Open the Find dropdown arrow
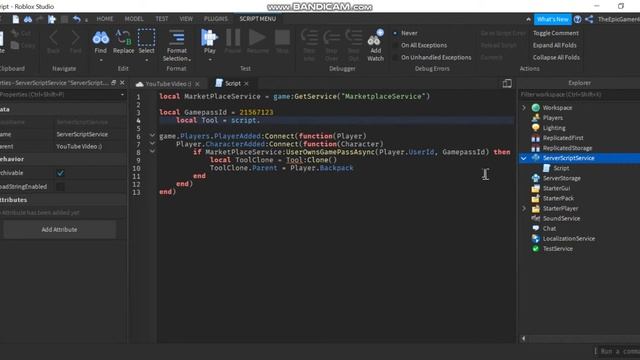The width and height of the screenshot is (640, 360). [101, 60]
